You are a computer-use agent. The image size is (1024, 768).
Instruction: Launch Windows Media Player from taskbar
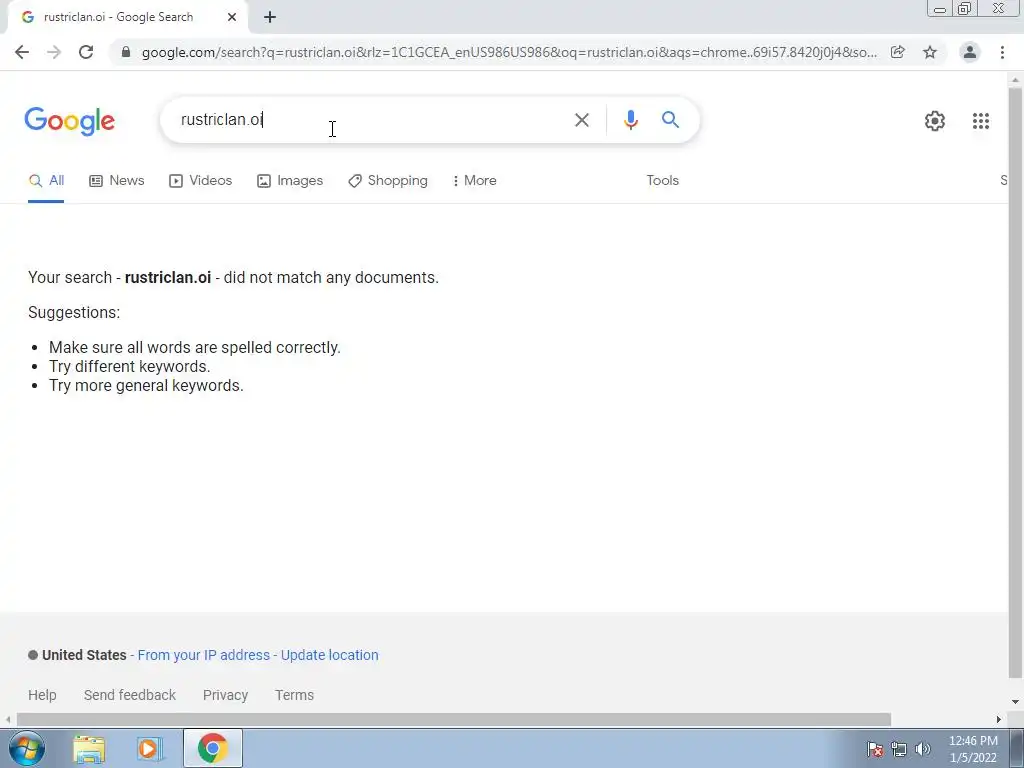(150, 748)
